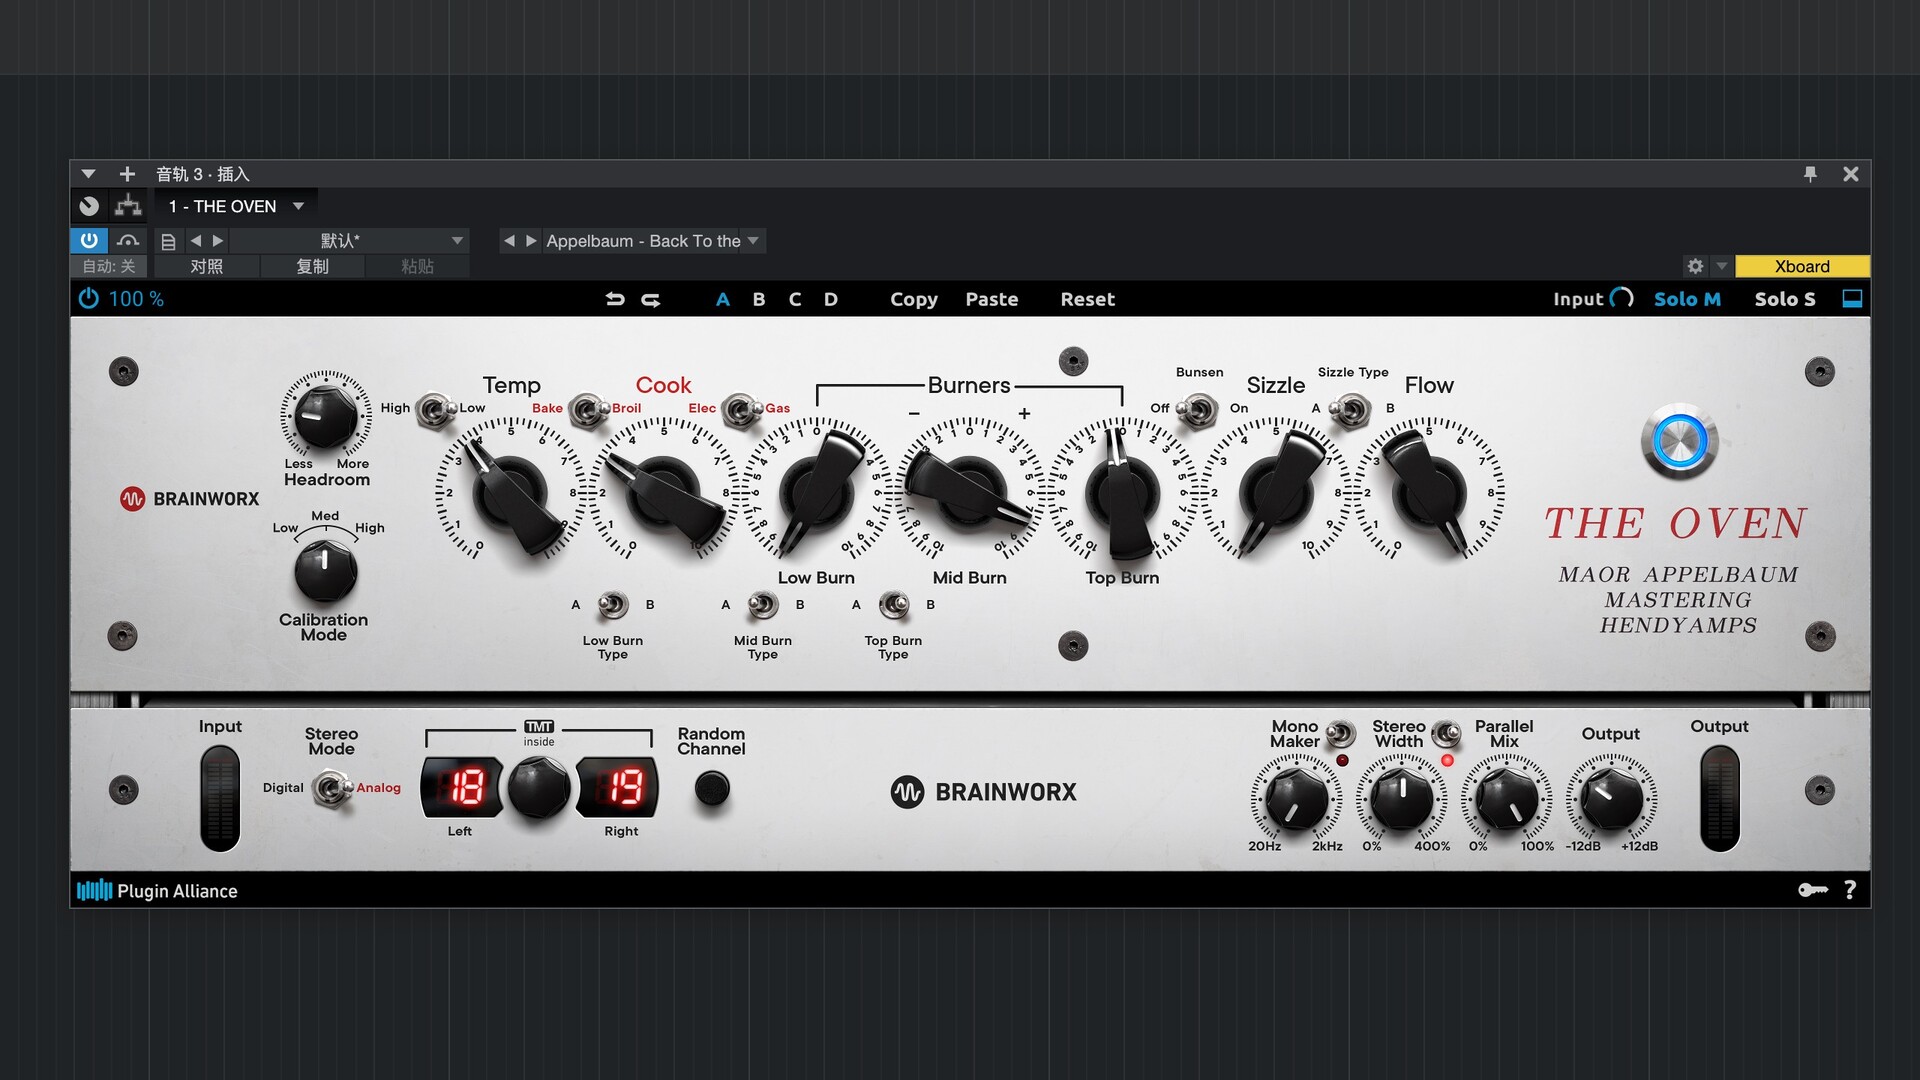The width and height of the screenshot is (1920, 1080).
Task: Expand the dropdown next to the gear
Action: tap(1721, 266)
